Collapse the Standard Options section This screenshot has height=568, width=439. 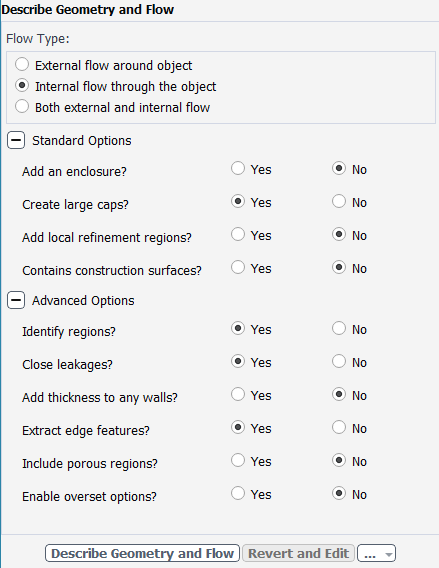[16, 140]
